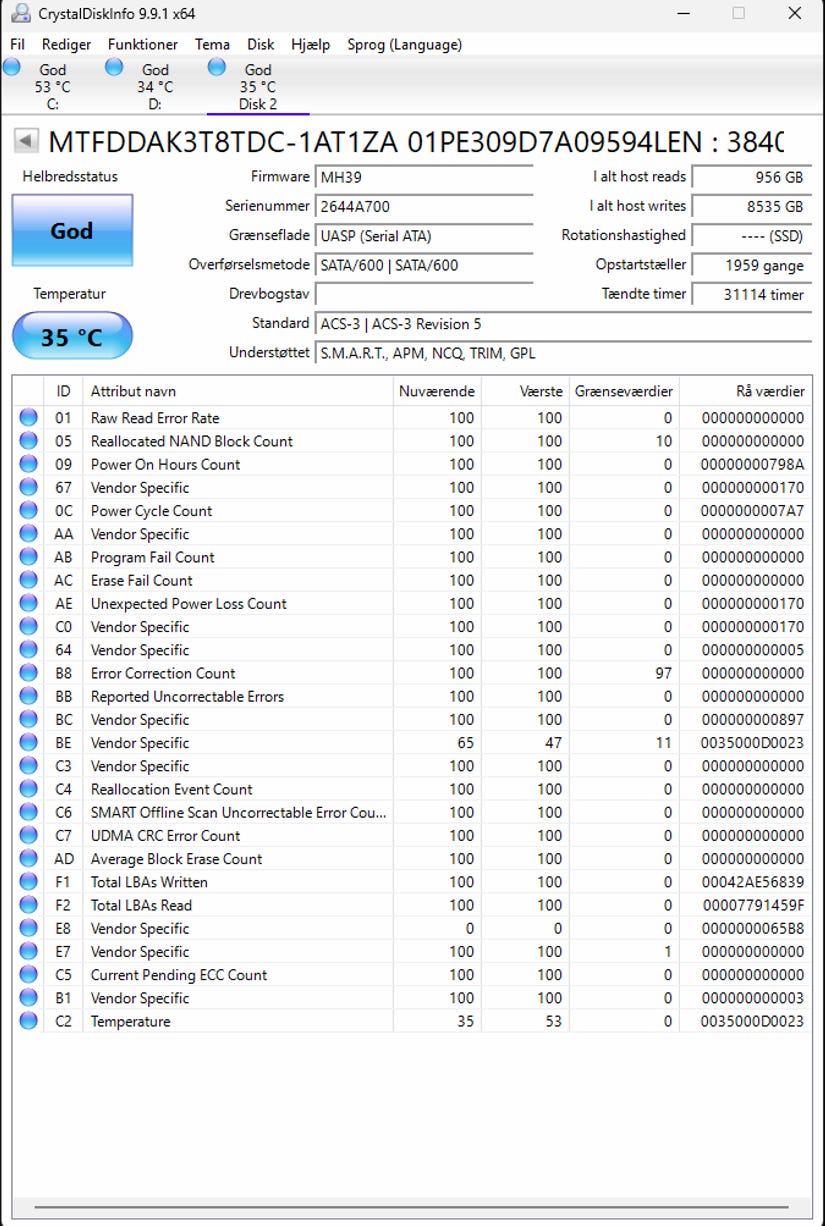Click the God health status button
The height and width of the screenshot is (1226, 825).
72,230
